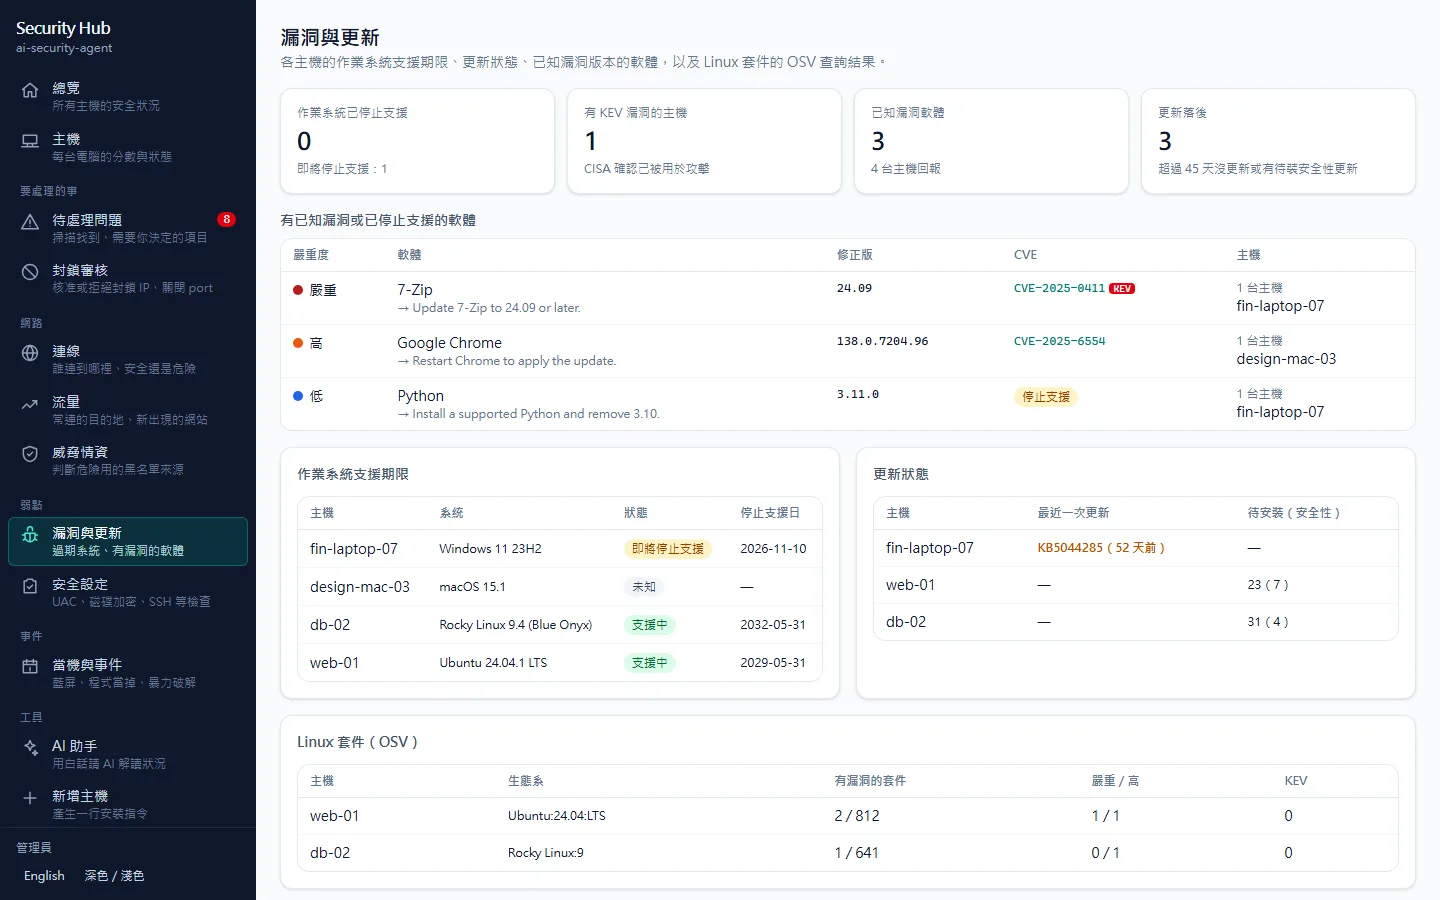
Task: Select the 安全設定 sidebar item
Action: point(128,592)
